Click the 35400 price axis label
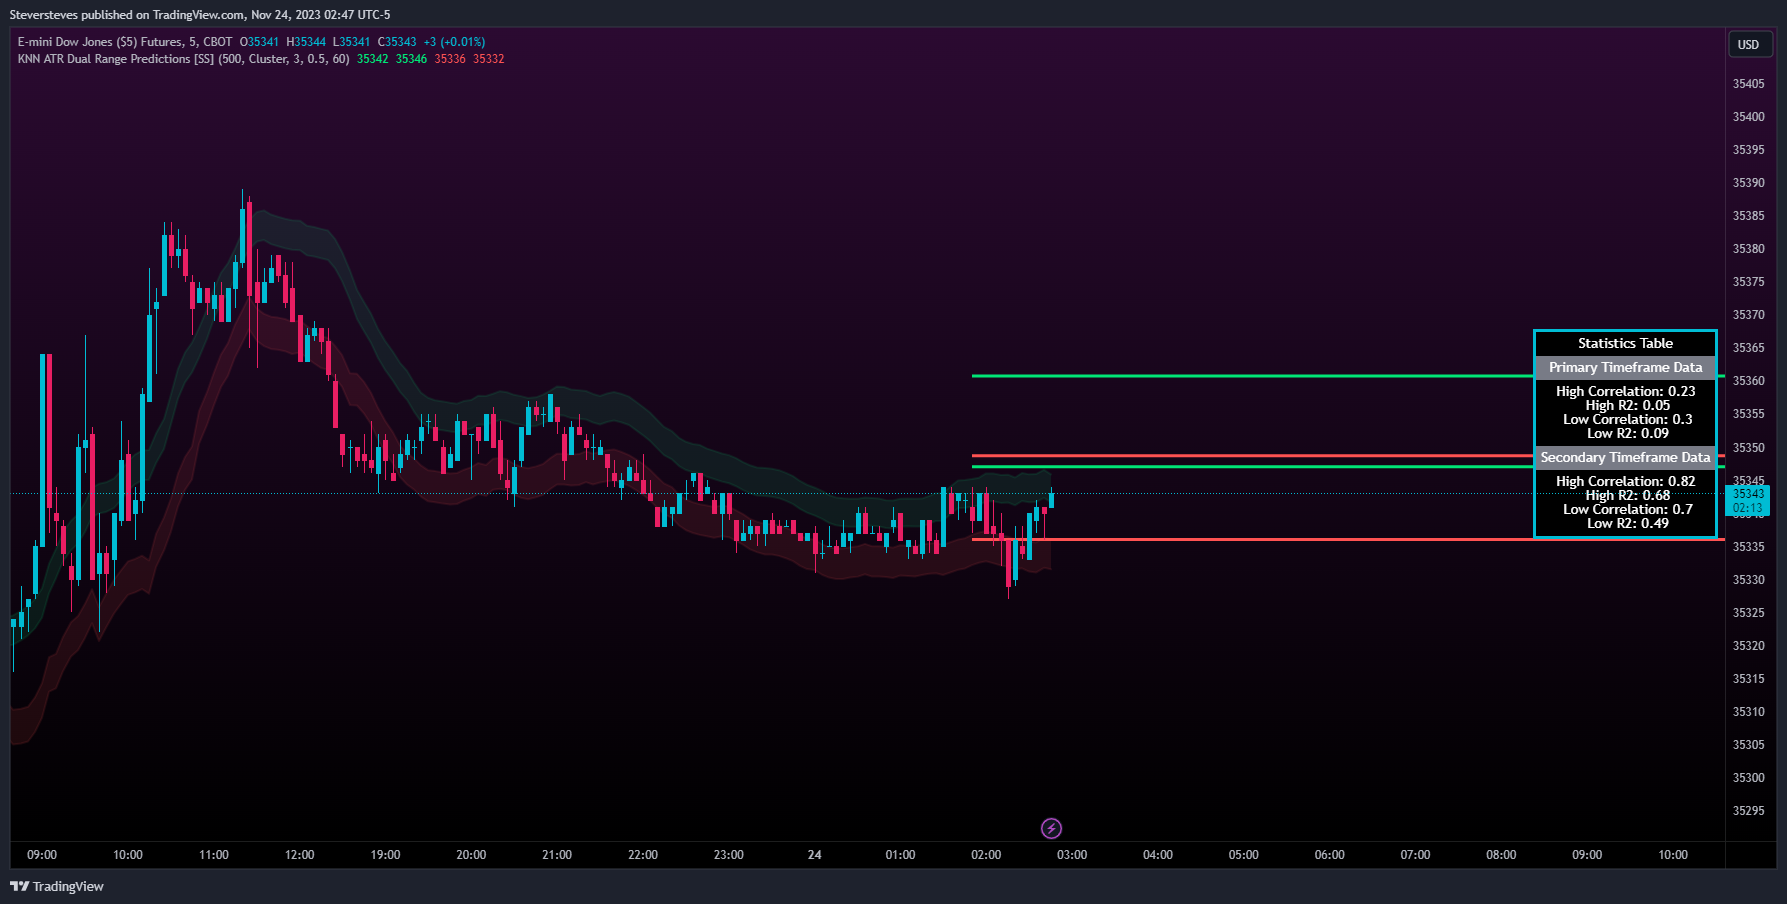This screenshot has height=904, width=1787. click(x=1748, y=117)
